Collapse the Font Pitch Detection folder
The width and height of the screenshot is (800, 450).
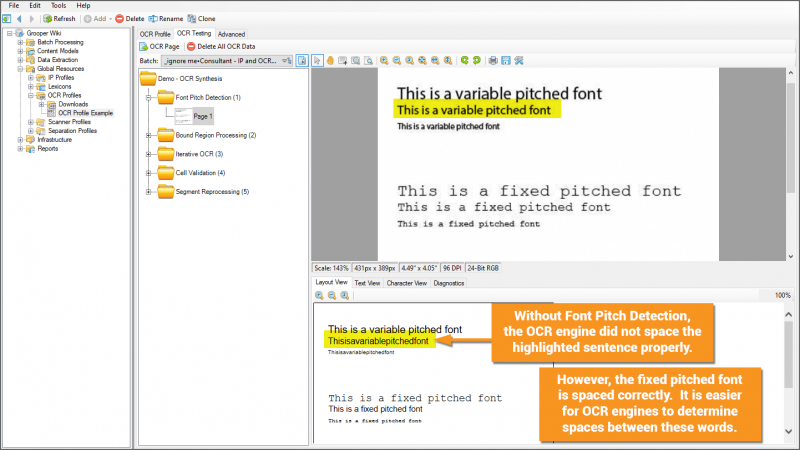point(148,97)
